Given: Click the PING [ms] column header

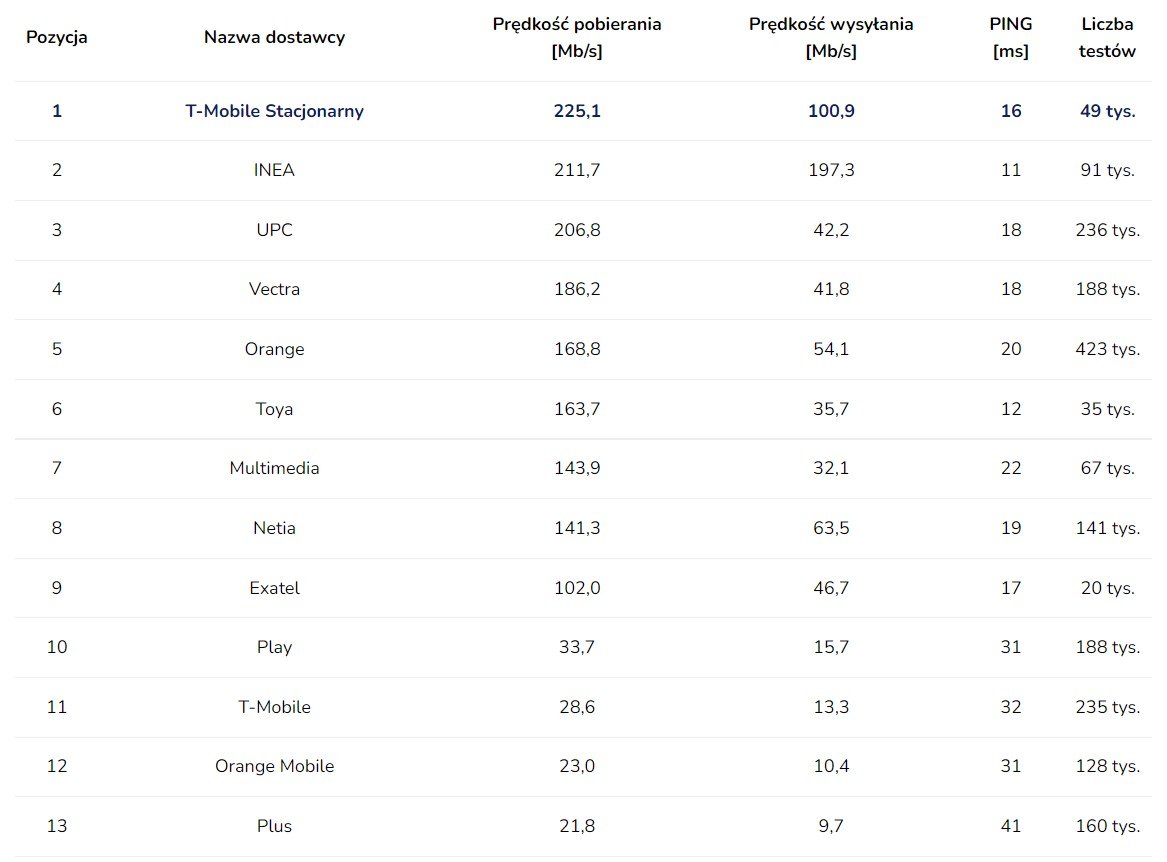Looking at the screenshot, I should [x=1011, y=37].
